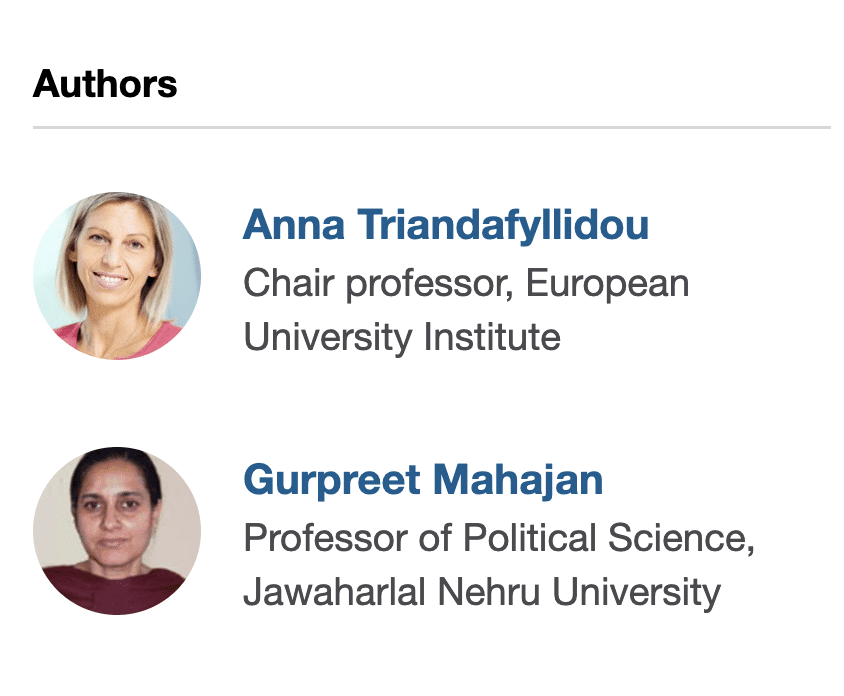The height and width of the screenshot is (696, 844).
Task: Click Anna Triandafyllidou's round profile photo
Action: 117,276
